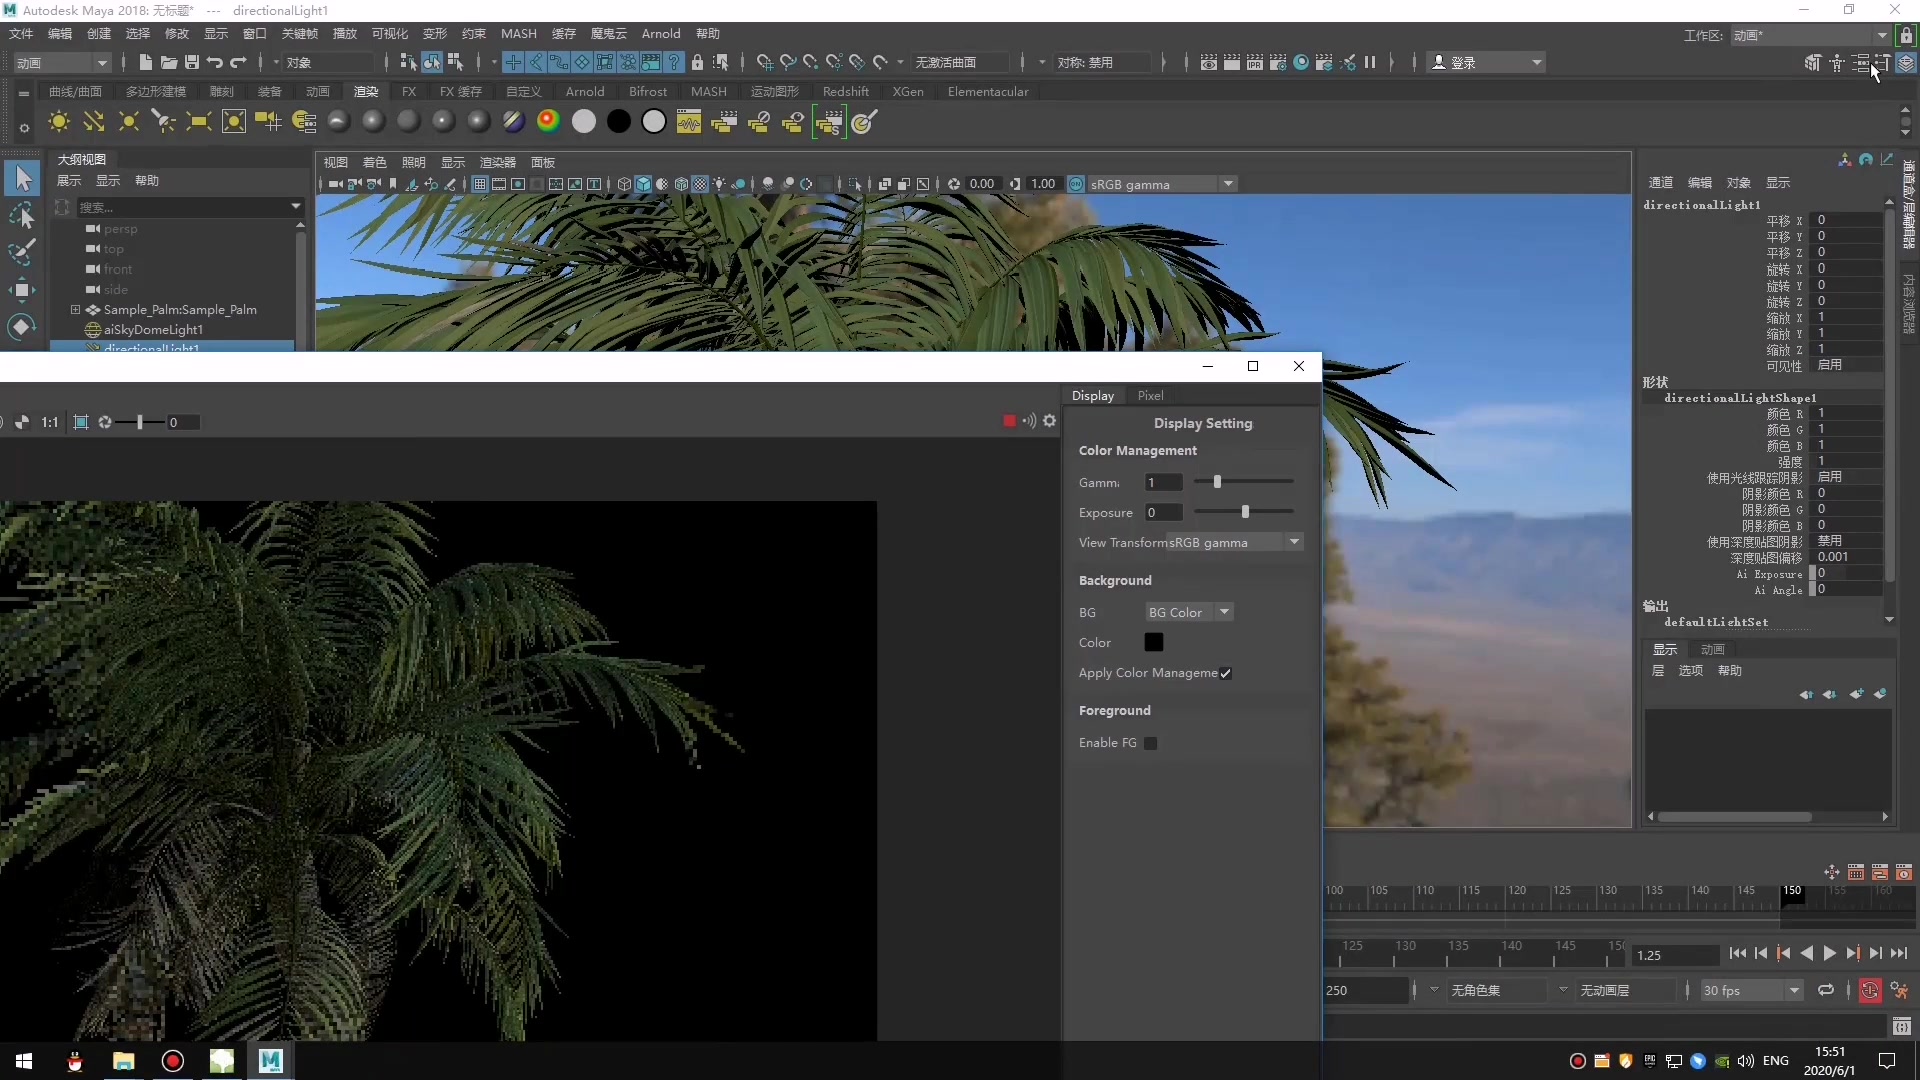The image size is (1920, 1080).
Task: Switch to the Pixel tab
Action: [1150, 396]
